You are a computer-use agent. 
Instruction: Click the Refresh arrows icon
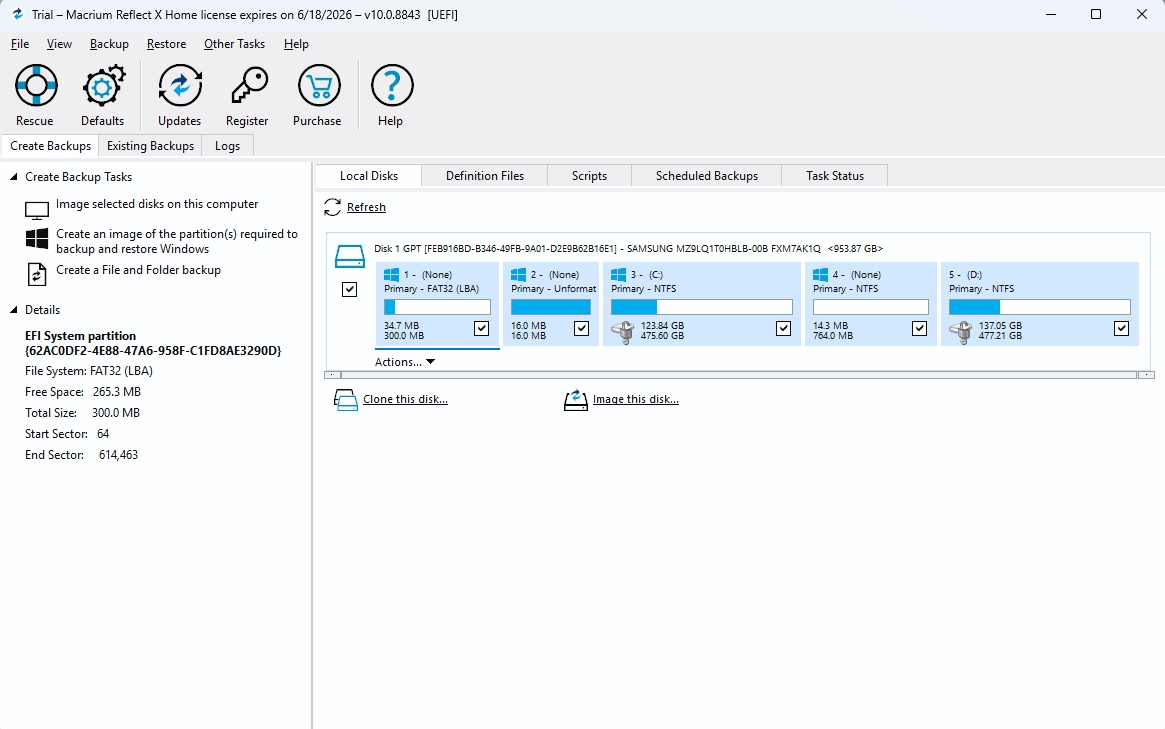point(332,207)
